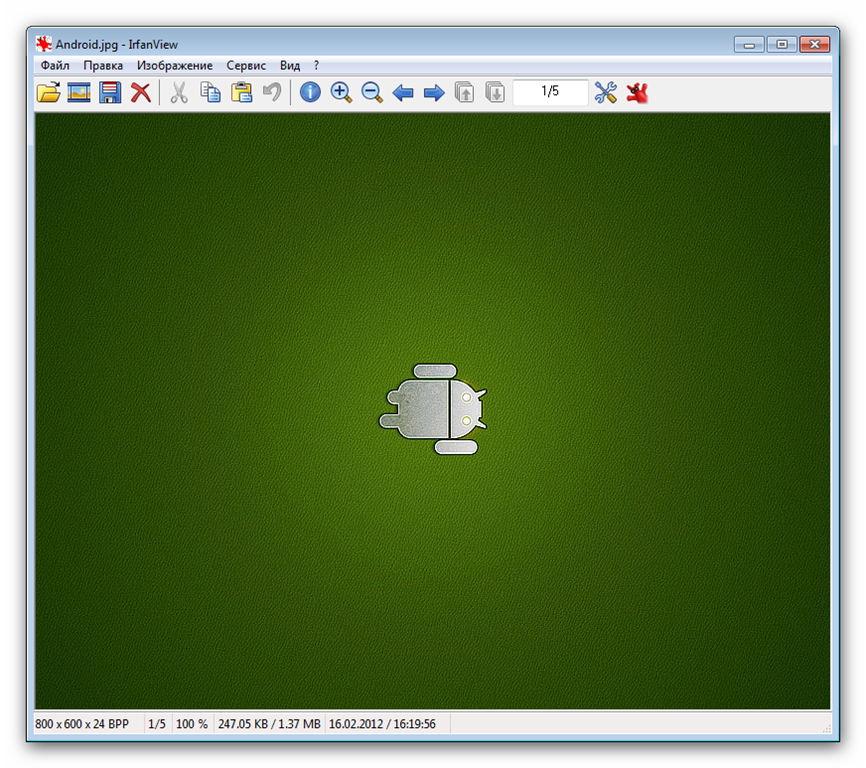Click the Android robot in the image

[x=433, y=408]
